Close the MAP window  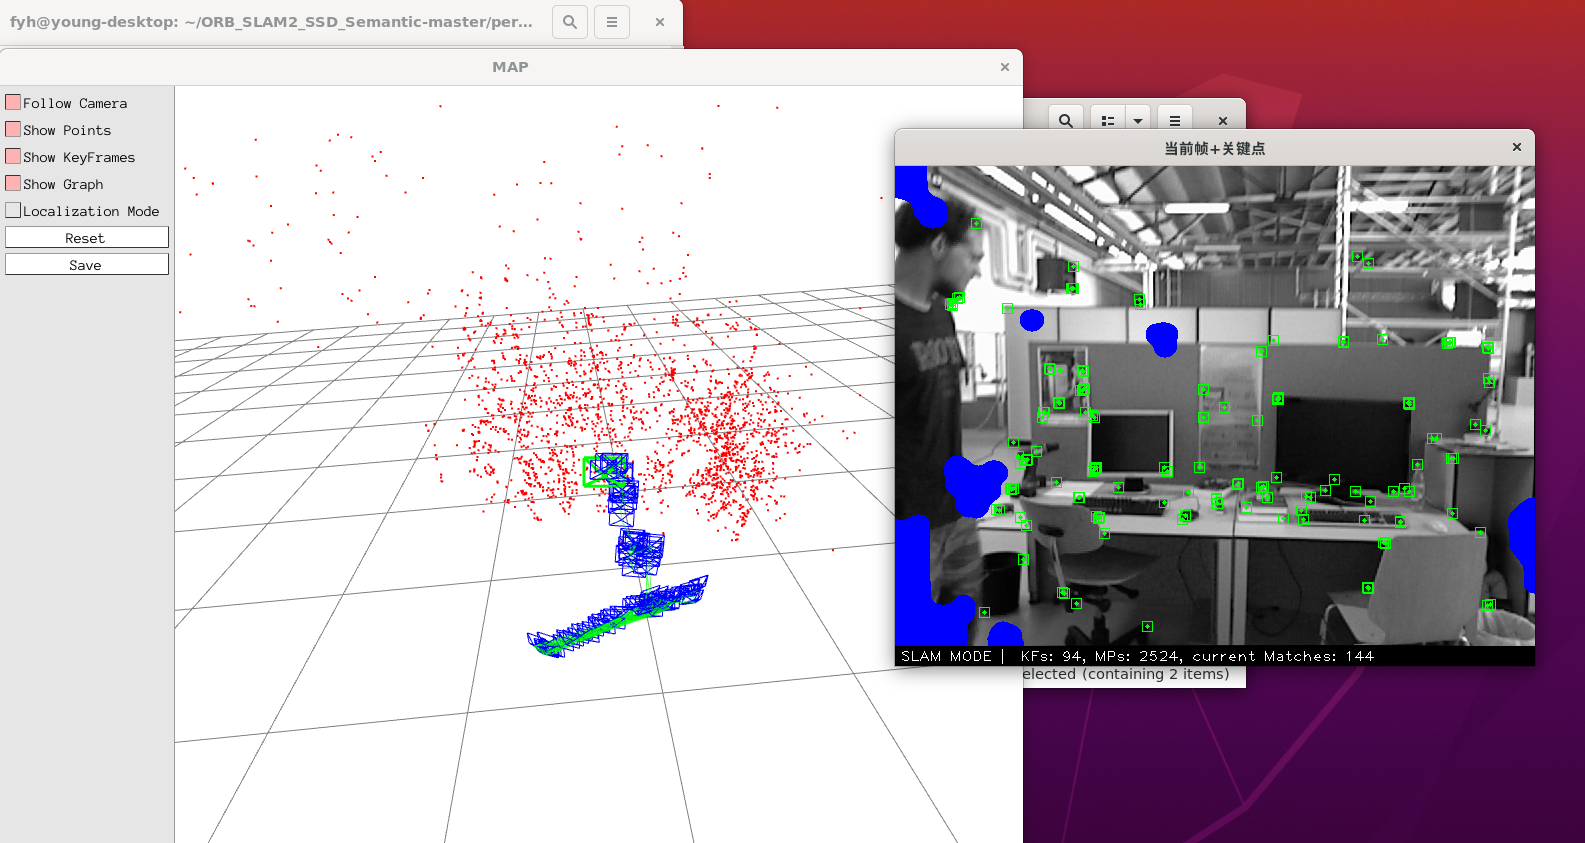1005,67
